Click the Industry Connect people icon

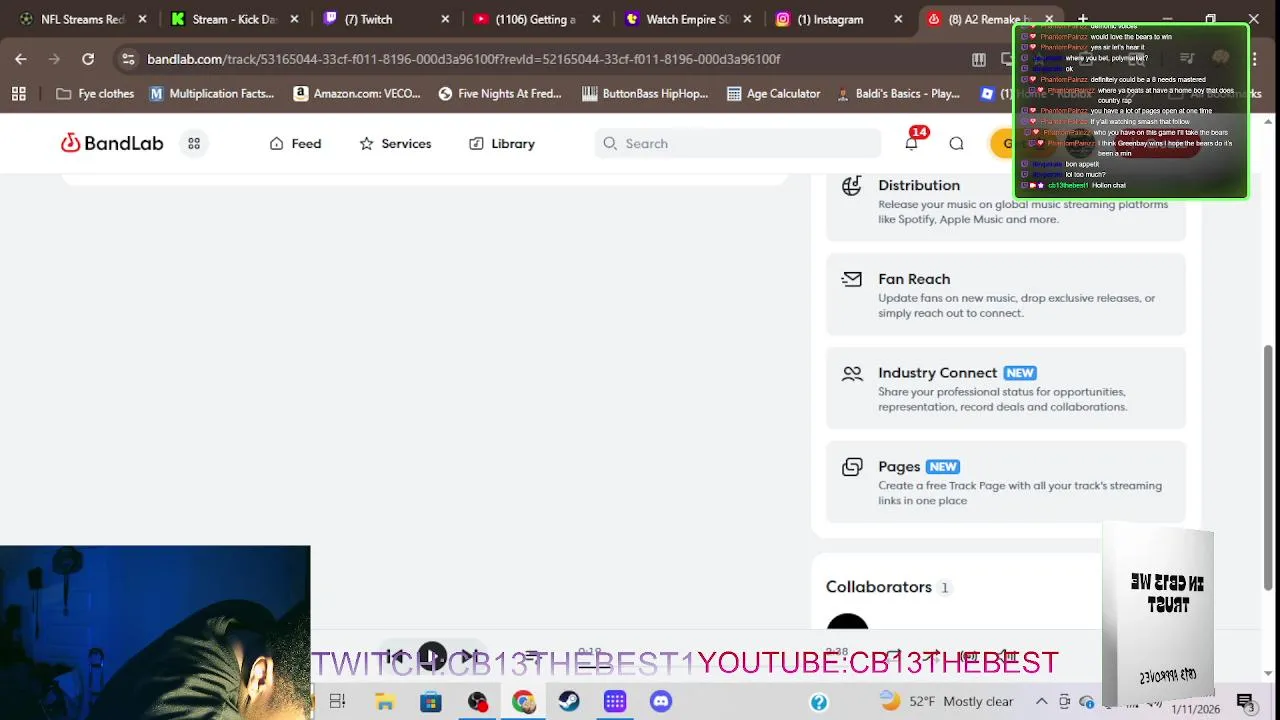point(852,373)
